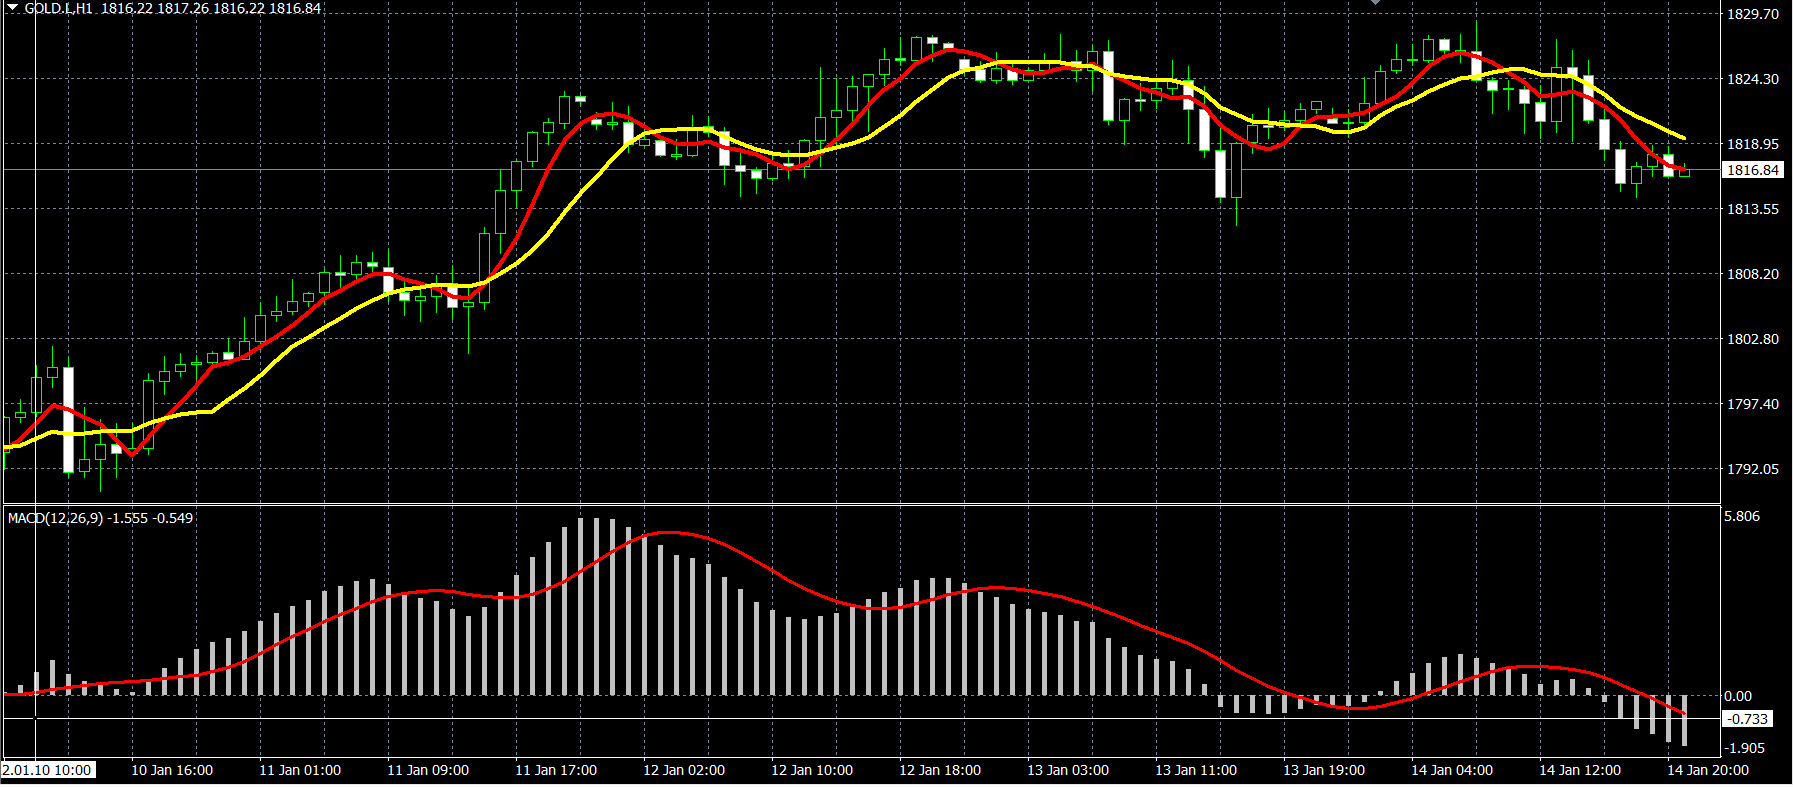Click the 13 Jan 03:00 time label
Image resolution: width=1793 pixels, height=787 pixels.
1068,770
